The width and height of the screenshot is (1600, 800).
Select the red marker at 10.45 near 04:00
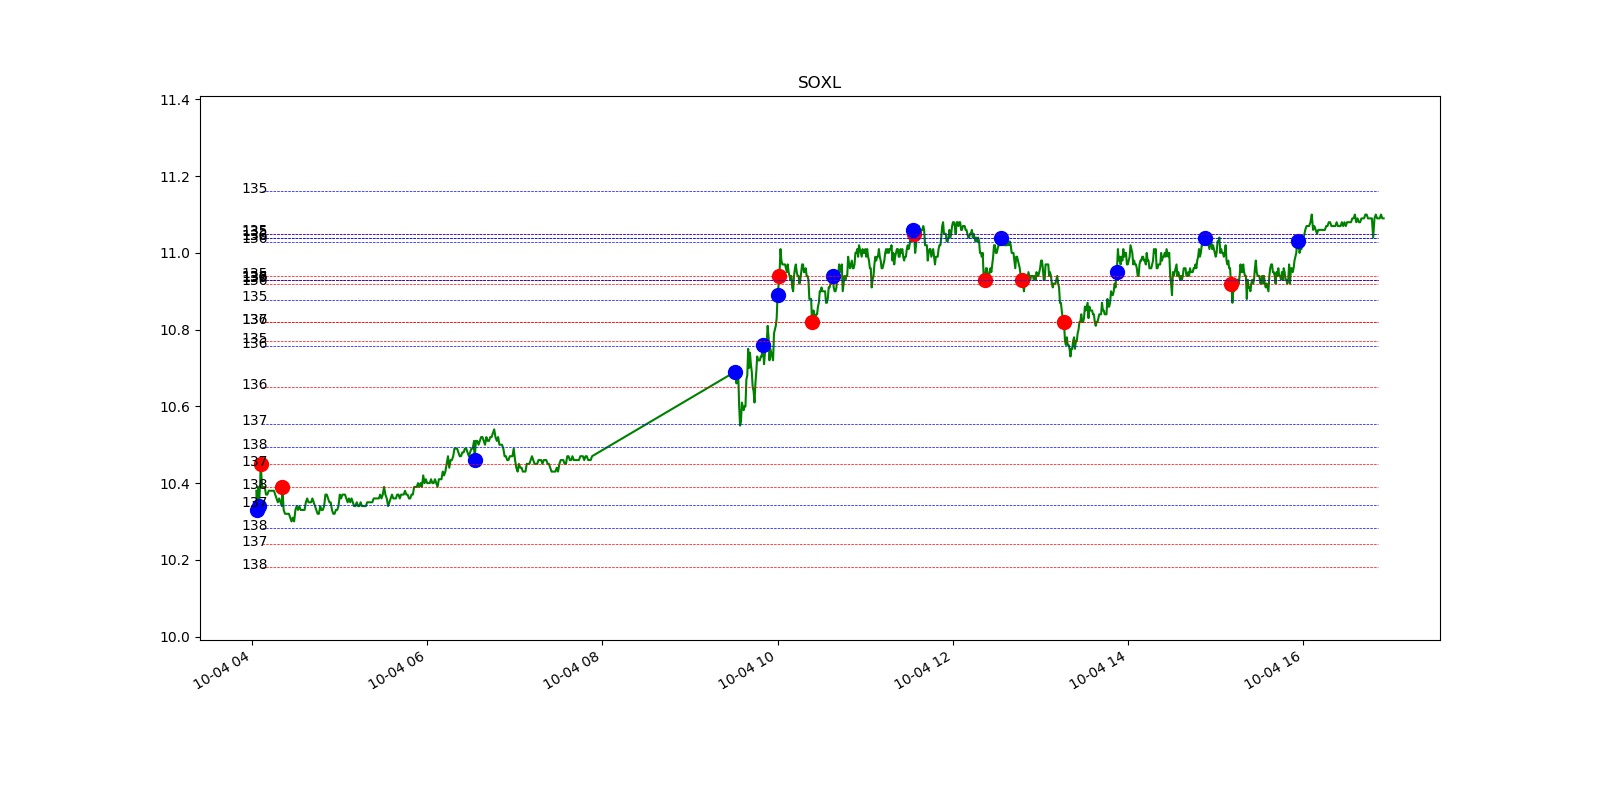tap(261, 464)
